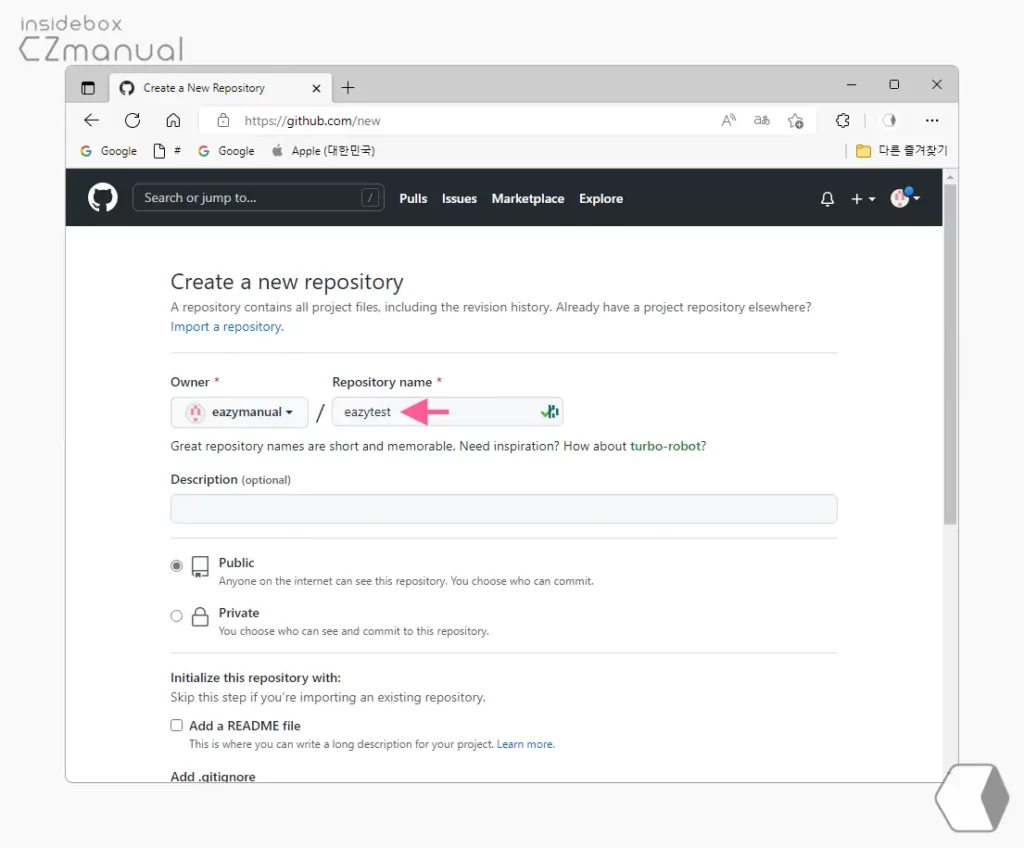Click the turbo-robot name suggestion link
Image resolution: width=1024 pixels, height=848 pixels.
point(666,447)
